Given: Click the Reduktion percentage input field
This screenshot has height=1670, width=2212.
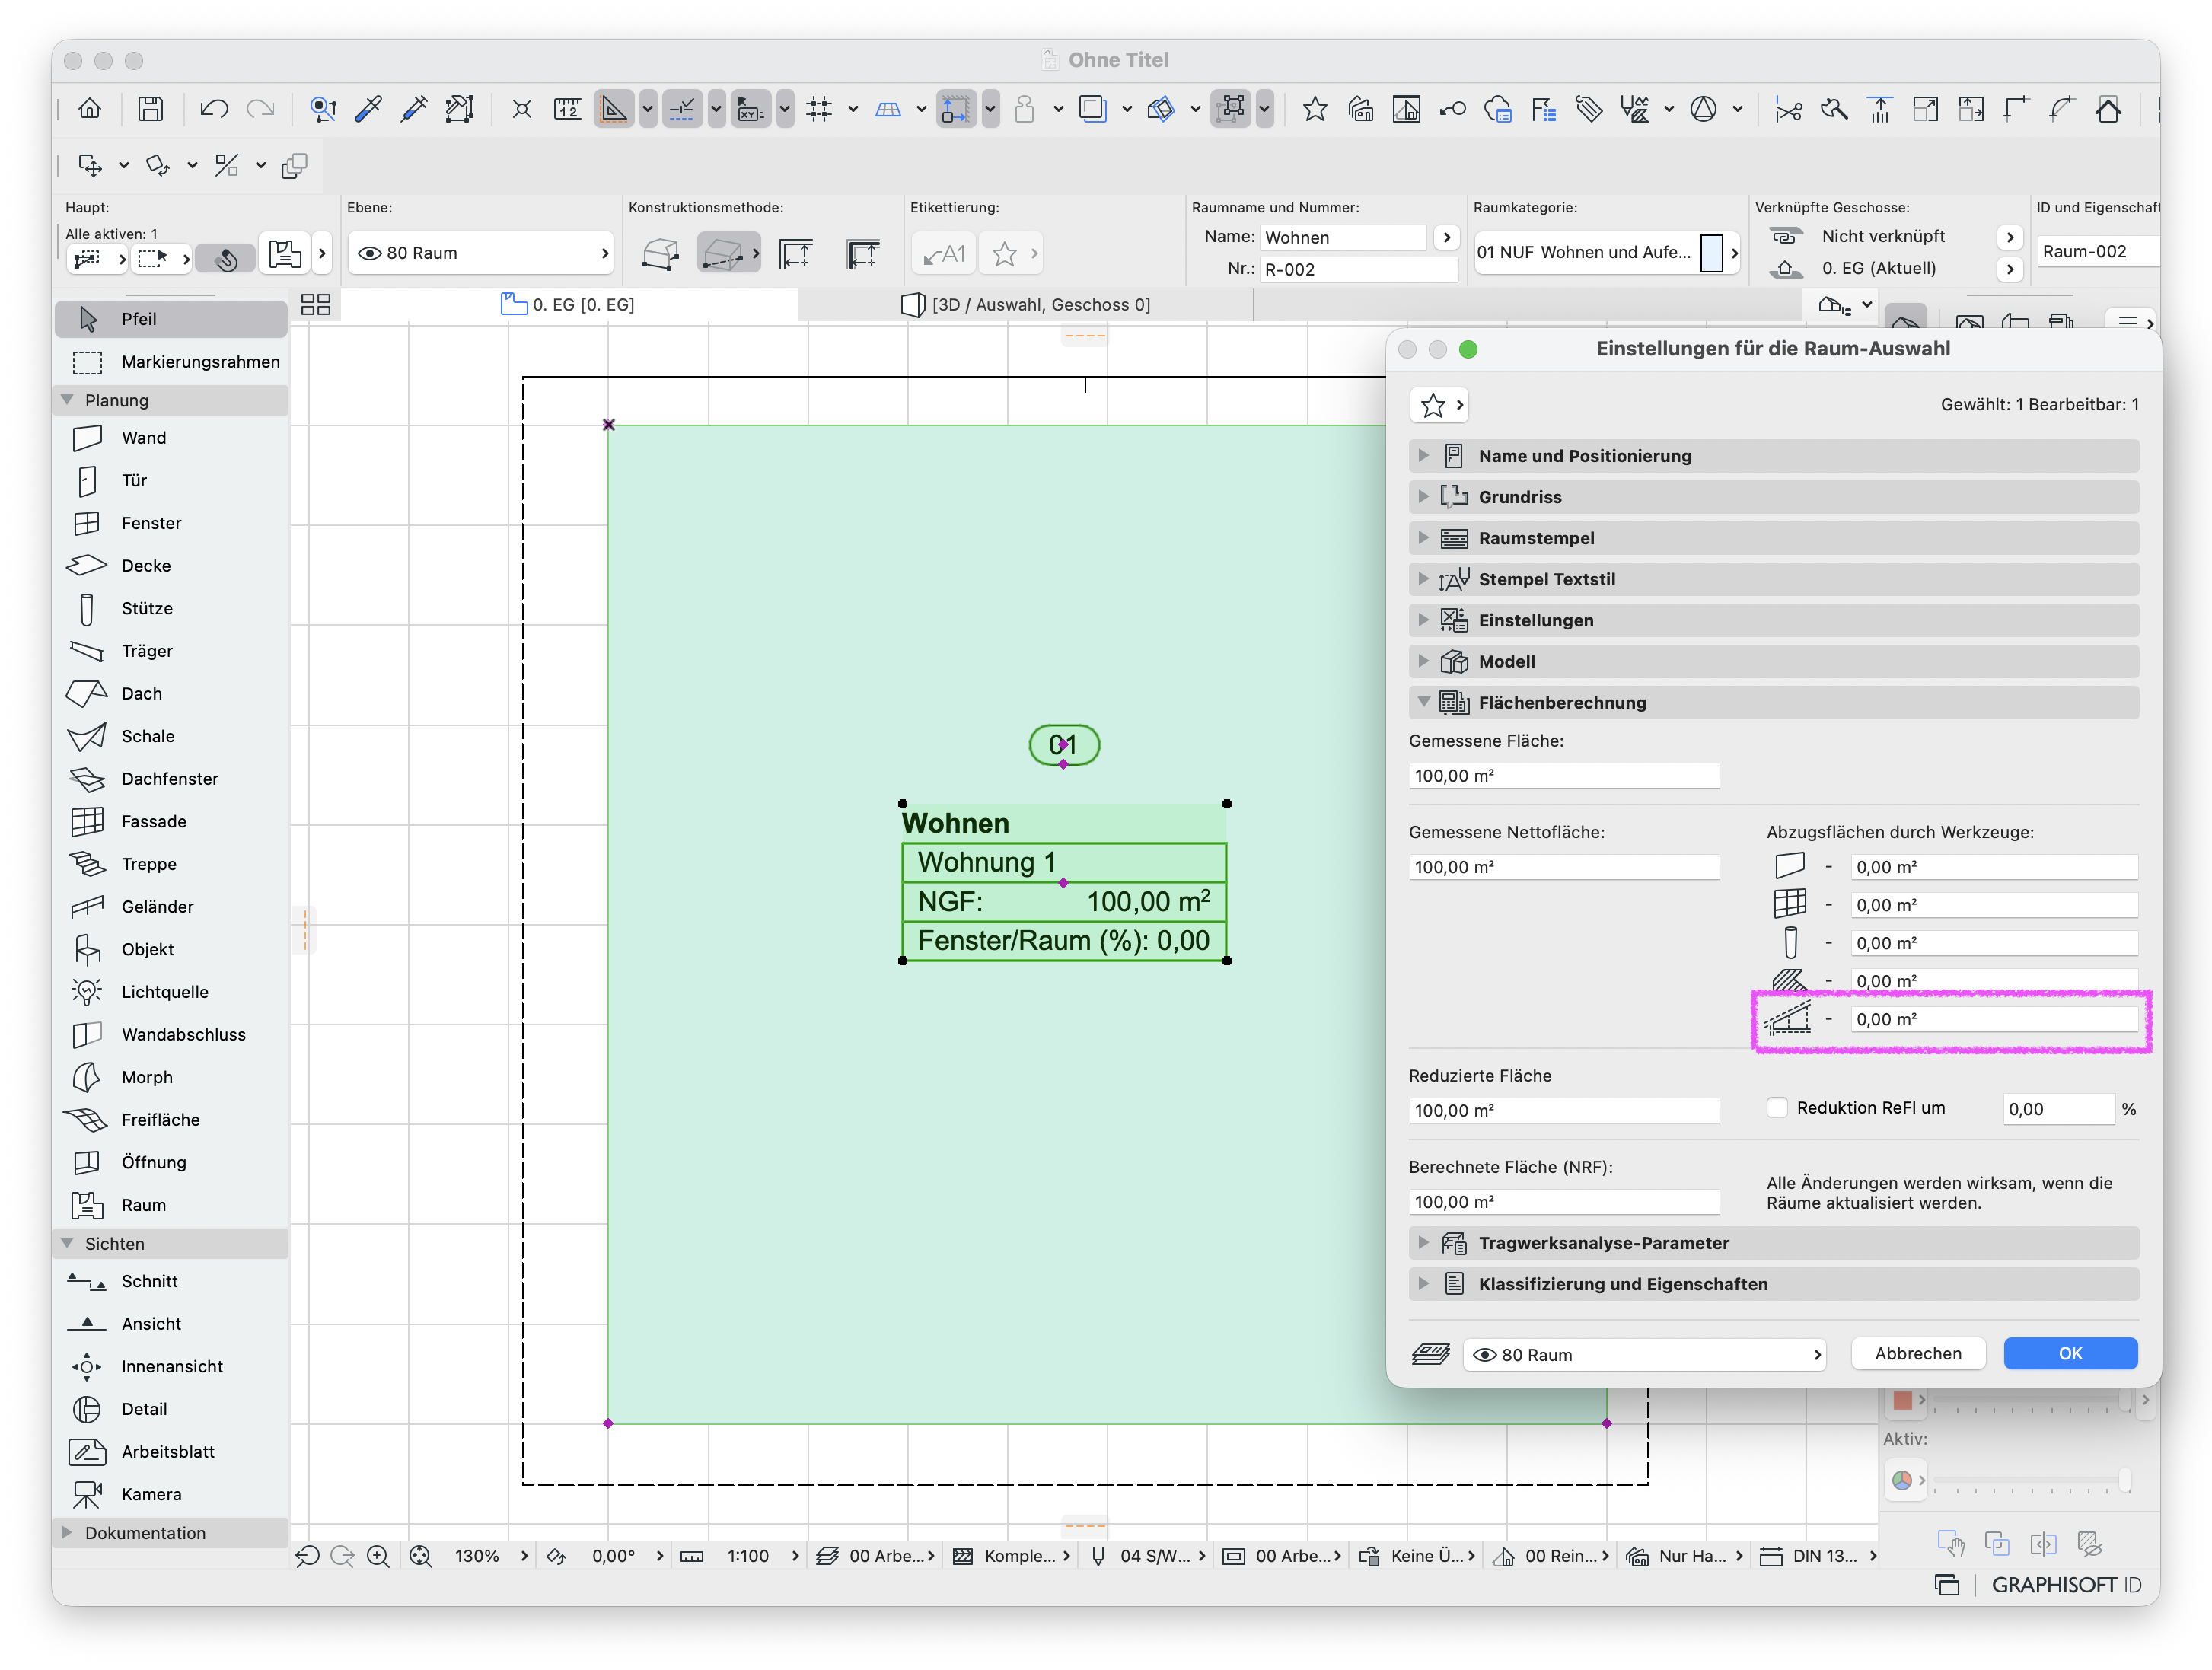Looking at the screenshot, I should point(2058,1110).
